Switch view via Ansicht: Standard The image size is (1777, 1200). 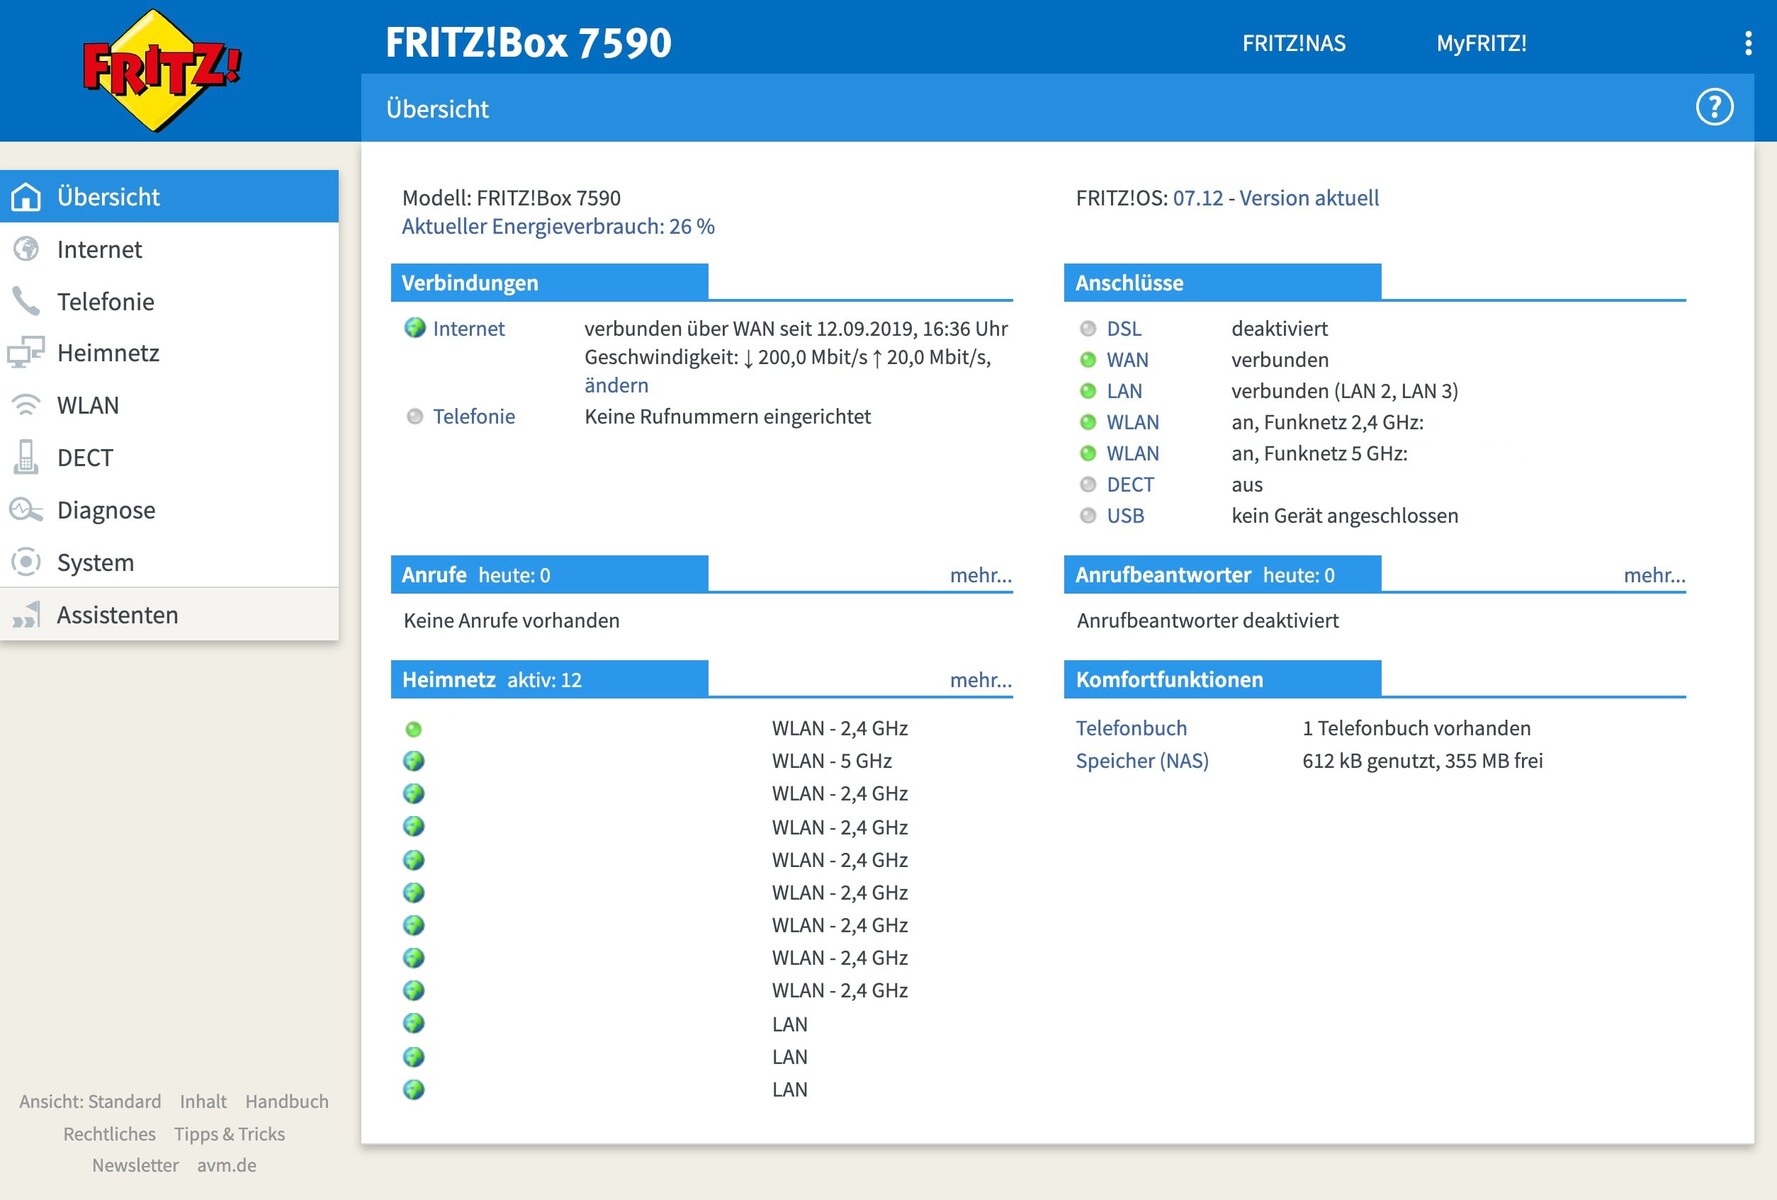[x=90, y=1101]
